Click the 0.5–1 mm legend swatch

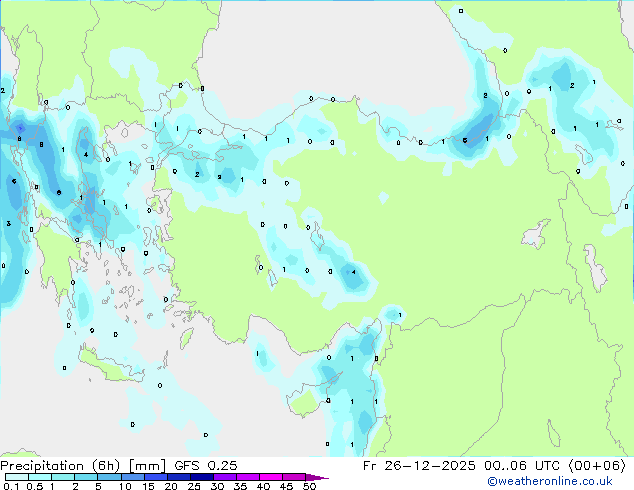click(40, 477)
